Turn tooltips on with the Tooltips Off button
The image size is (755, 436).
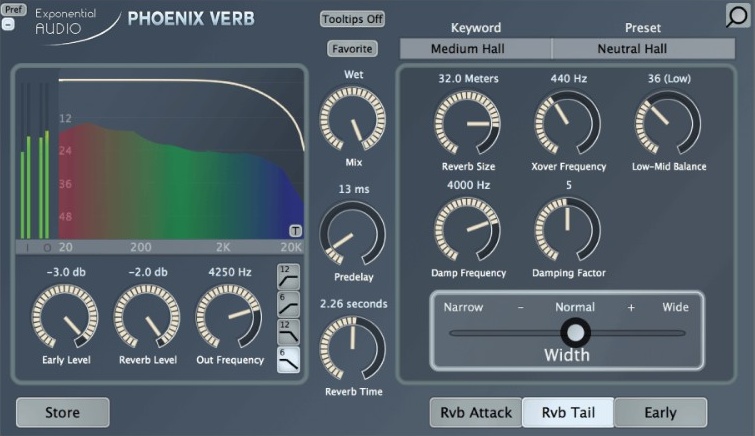click(352, 19)
